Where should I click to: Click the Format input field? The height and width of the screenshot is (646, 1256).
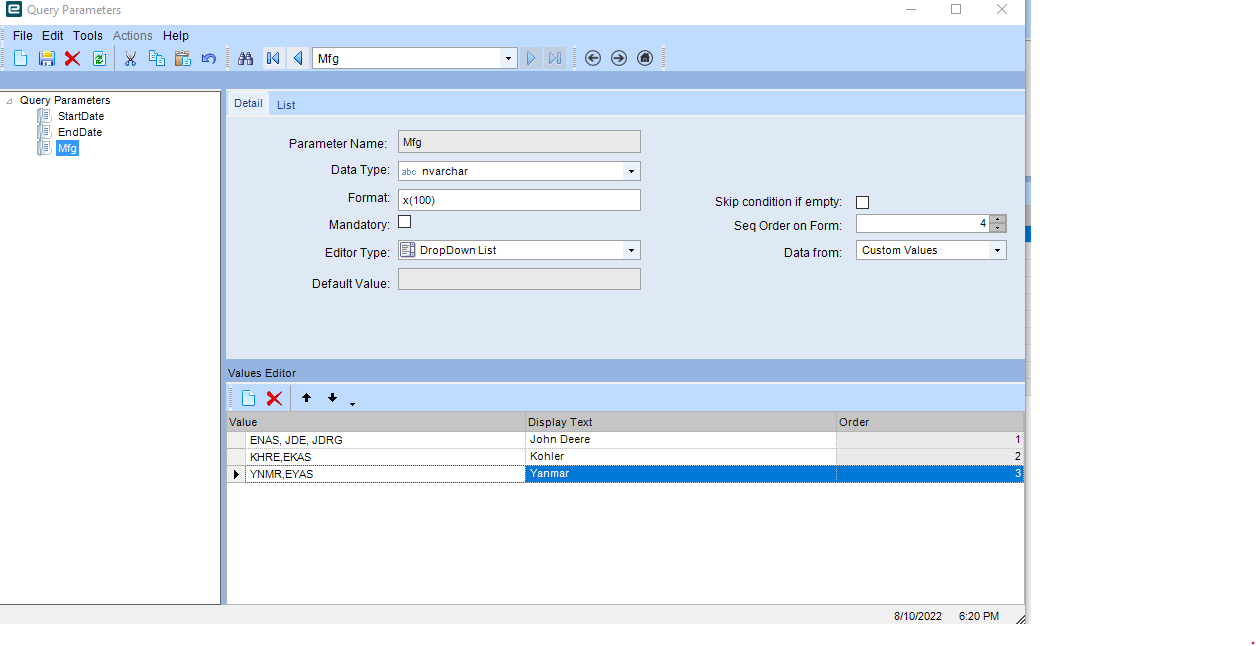click(519, 200)
